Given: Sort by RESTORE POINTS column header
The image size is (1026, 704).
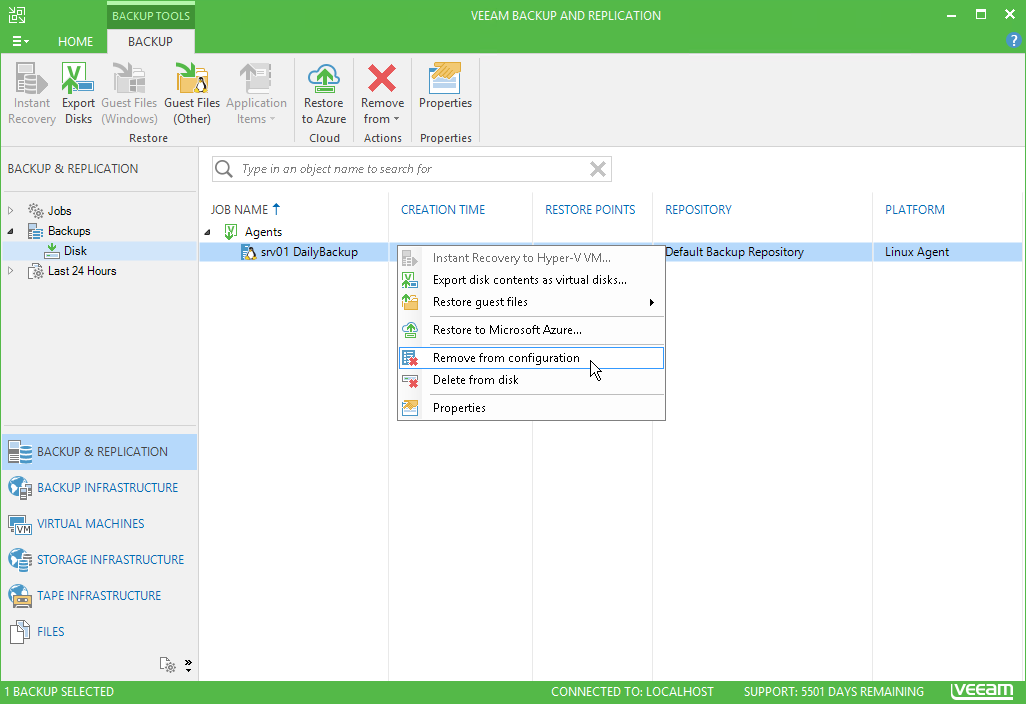Looking at the screenshot, I should coord(590,209).
